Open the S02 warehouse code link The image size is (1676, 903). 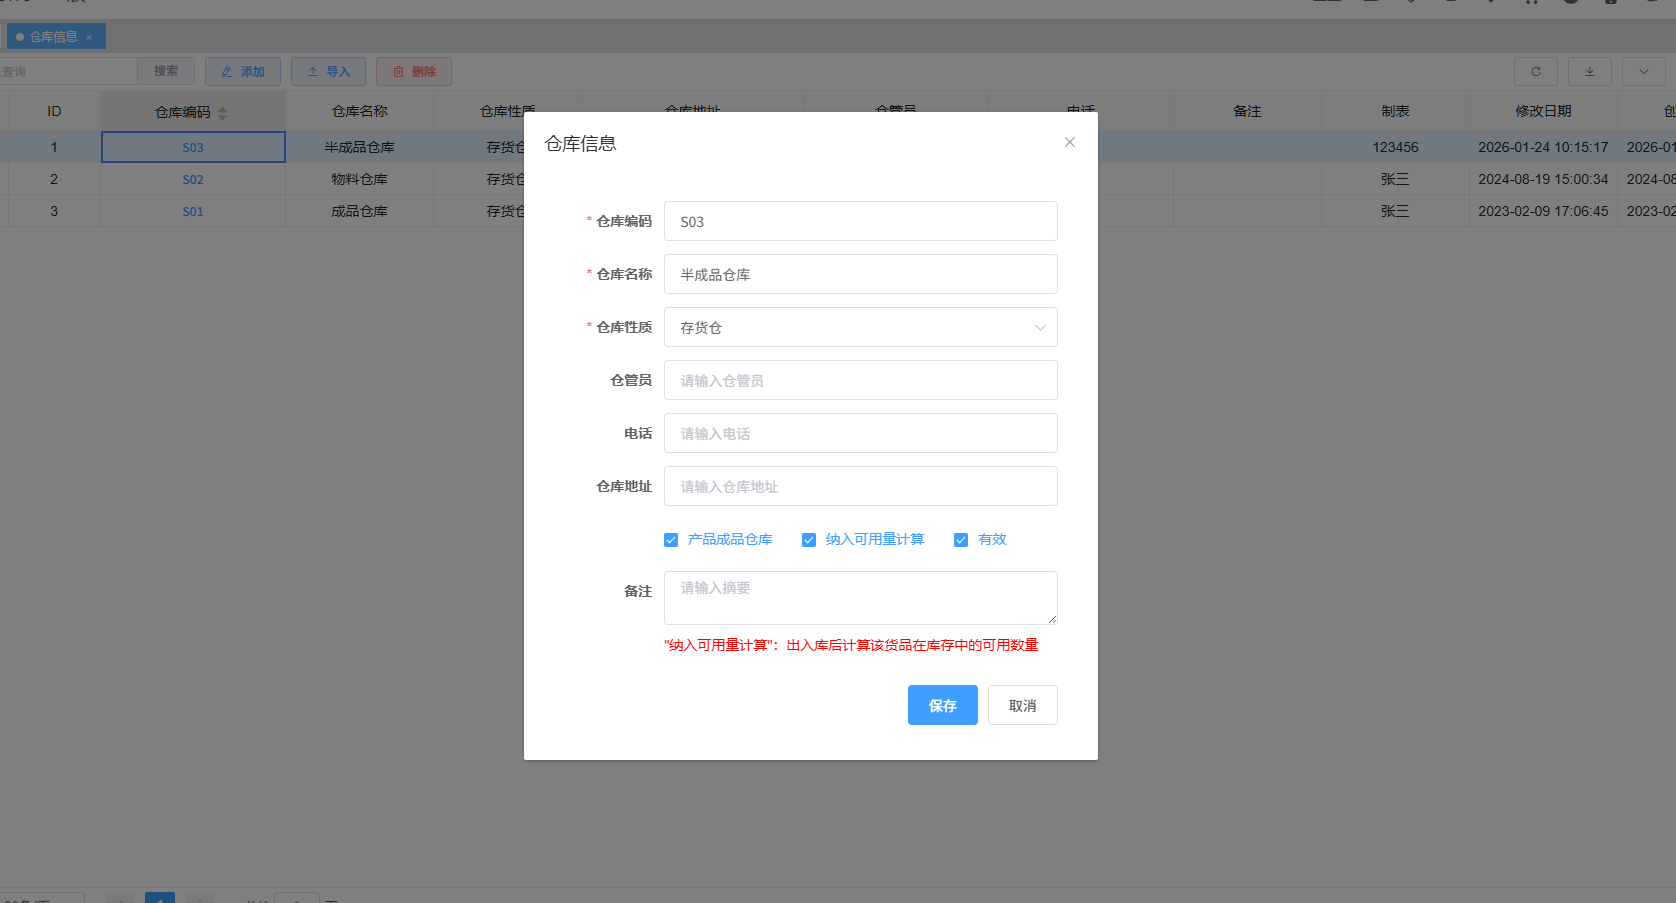[193, 180]
